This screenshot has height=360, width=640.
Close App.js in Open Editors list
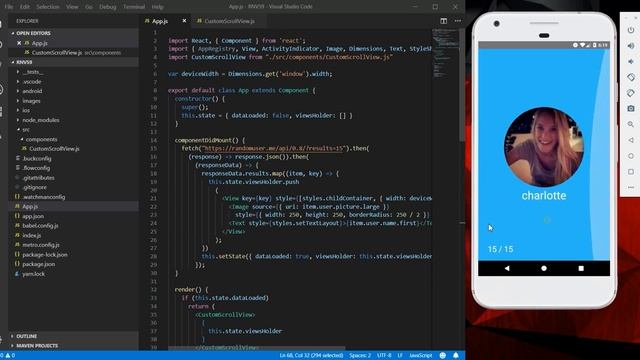[19, 43]
